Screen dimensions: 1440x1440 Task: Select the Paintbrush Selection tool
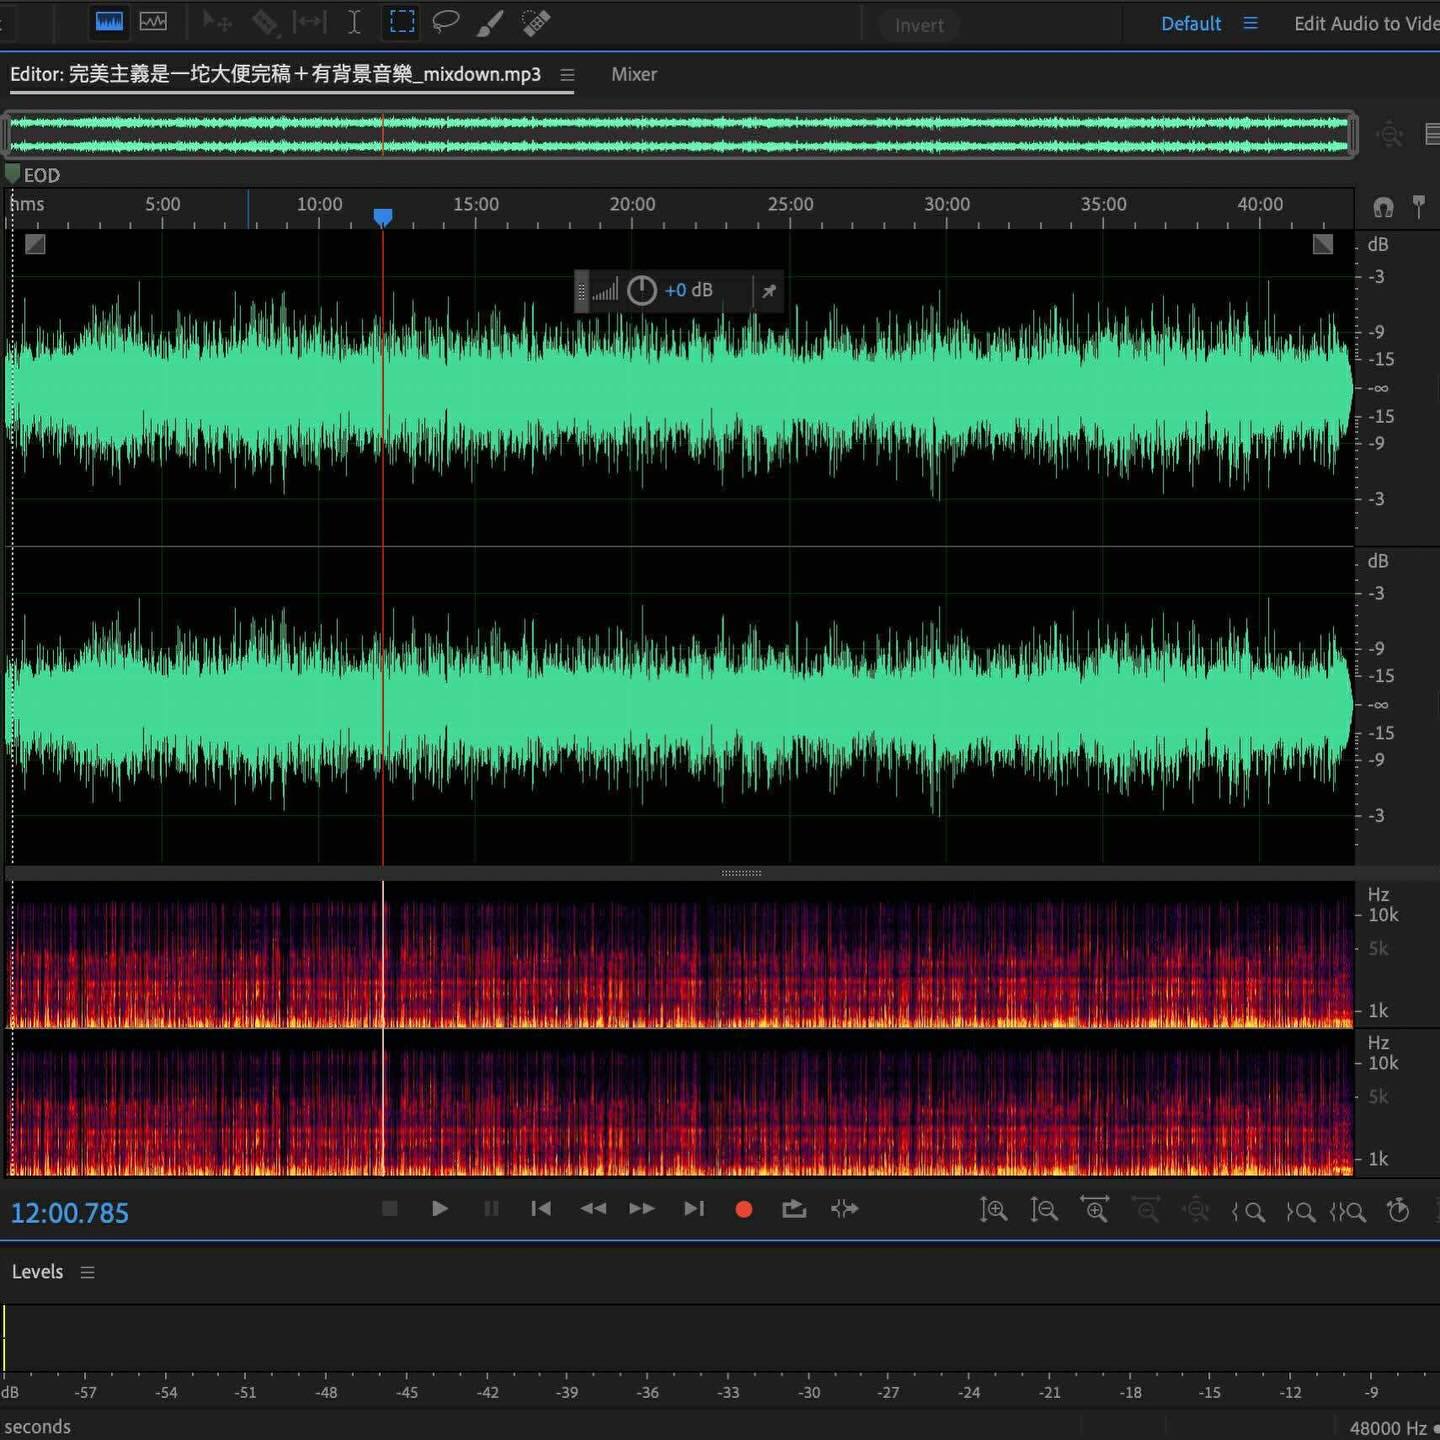coord(489,22)
